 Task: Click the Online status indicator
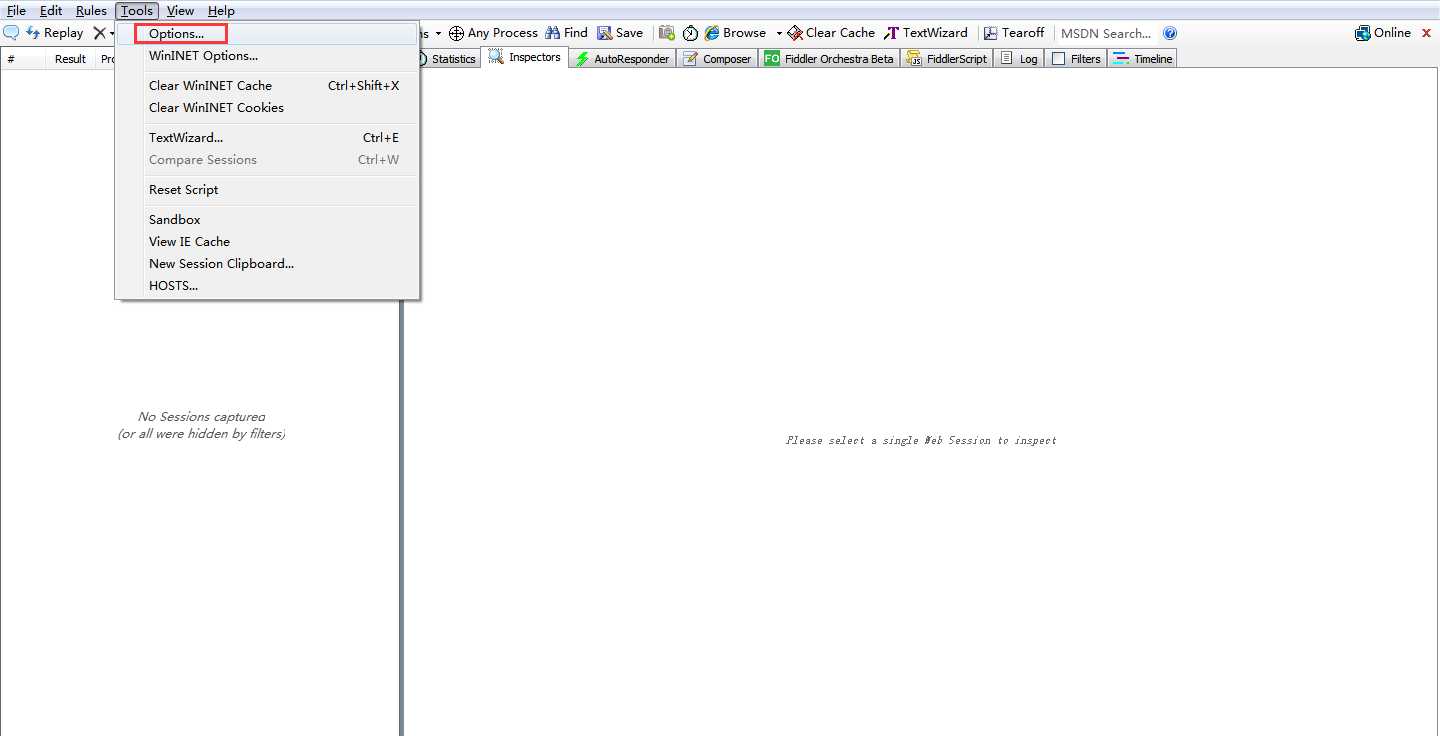click(1383, 33)
